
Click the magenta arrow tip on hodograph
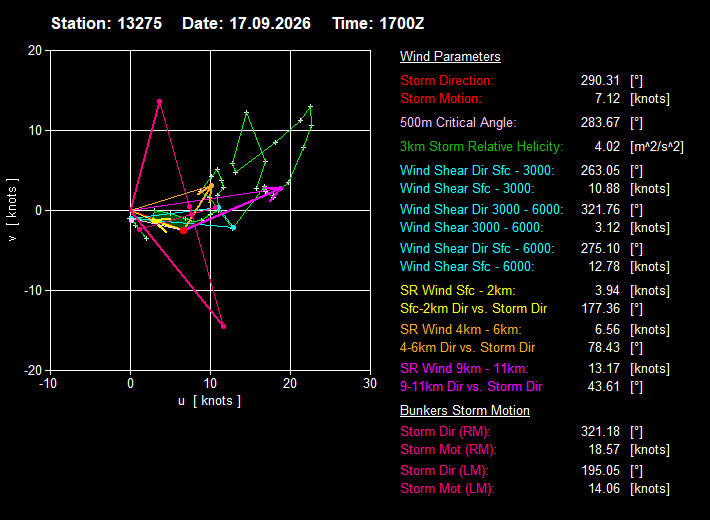click(281, 188)
